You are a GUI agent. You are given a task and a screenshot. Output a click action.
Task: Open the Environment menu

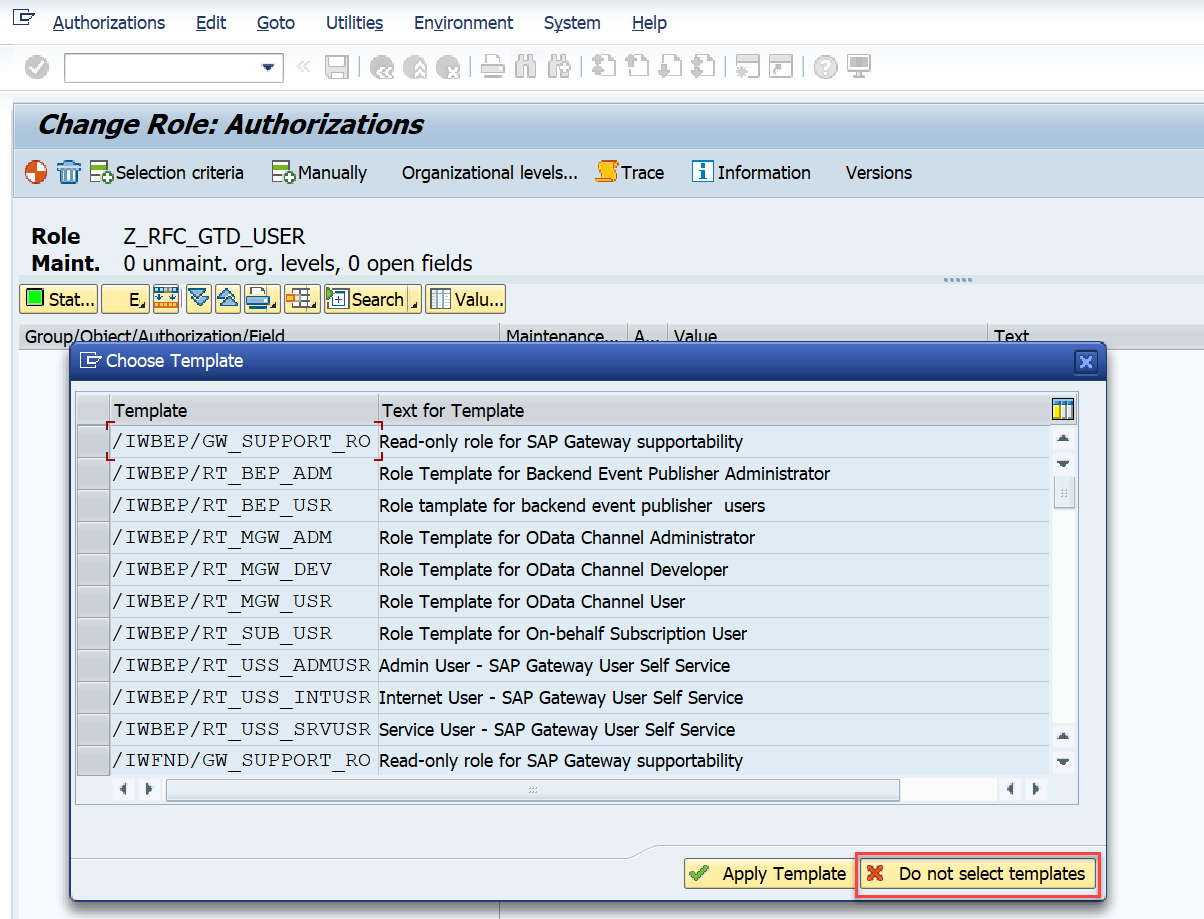tap(463, 22)
